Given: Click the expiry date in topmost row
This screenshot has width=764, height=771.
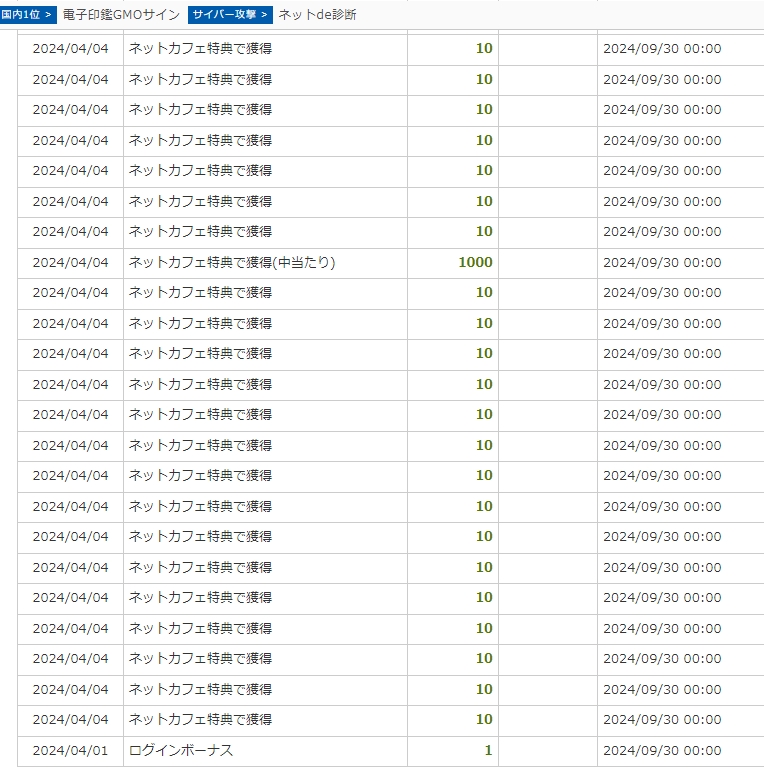Looking at the screenshot, I should point(662,49).
